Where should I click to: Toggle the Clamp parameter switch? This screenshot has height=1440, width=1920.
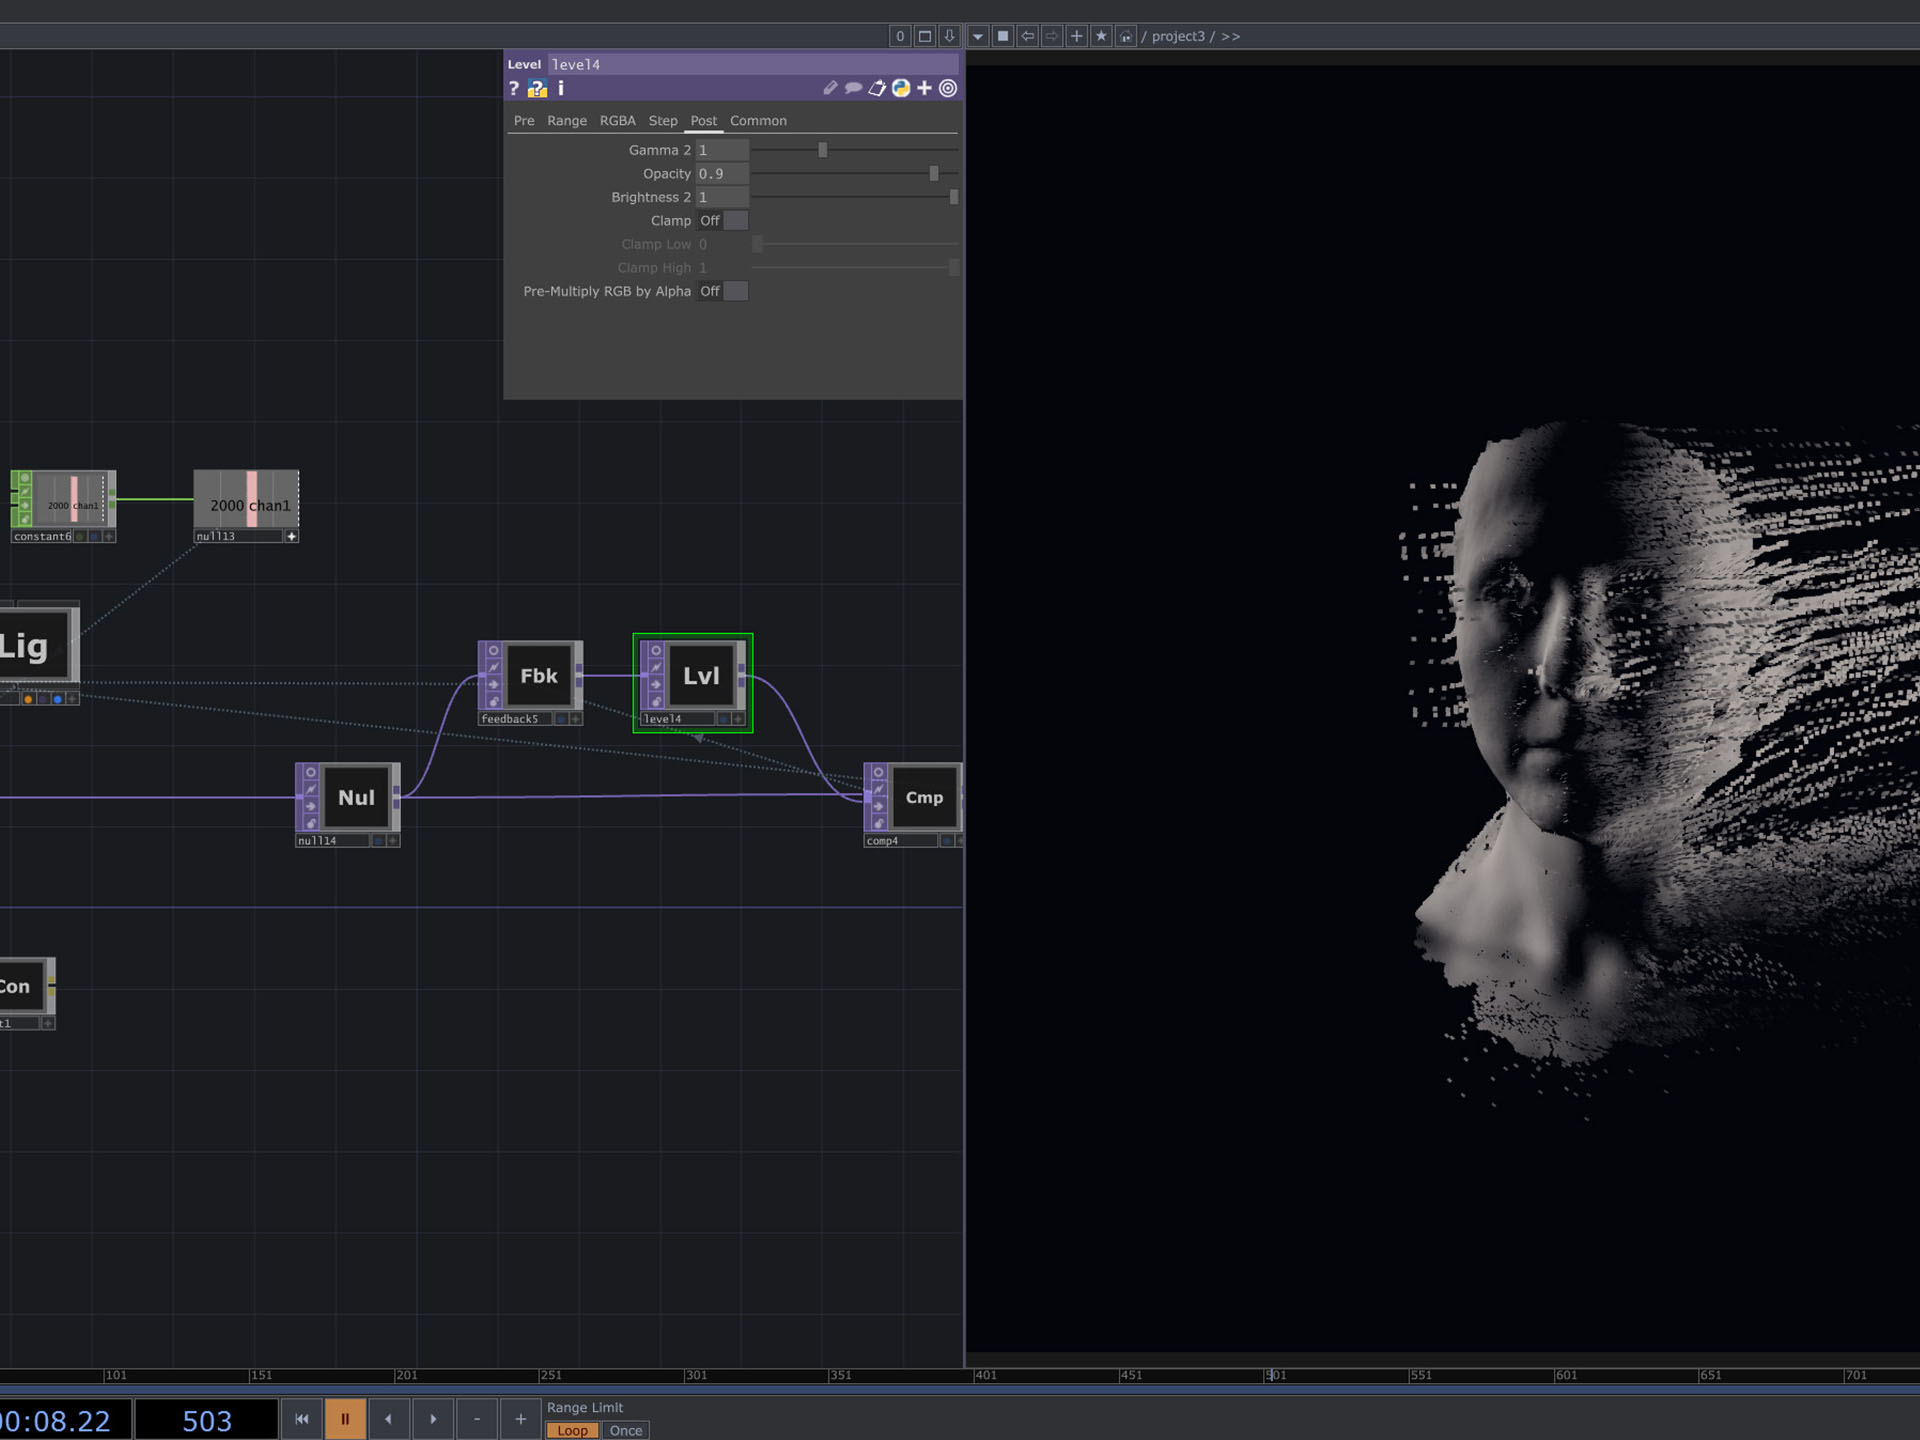pyautogui.click(x=734, y=221)
